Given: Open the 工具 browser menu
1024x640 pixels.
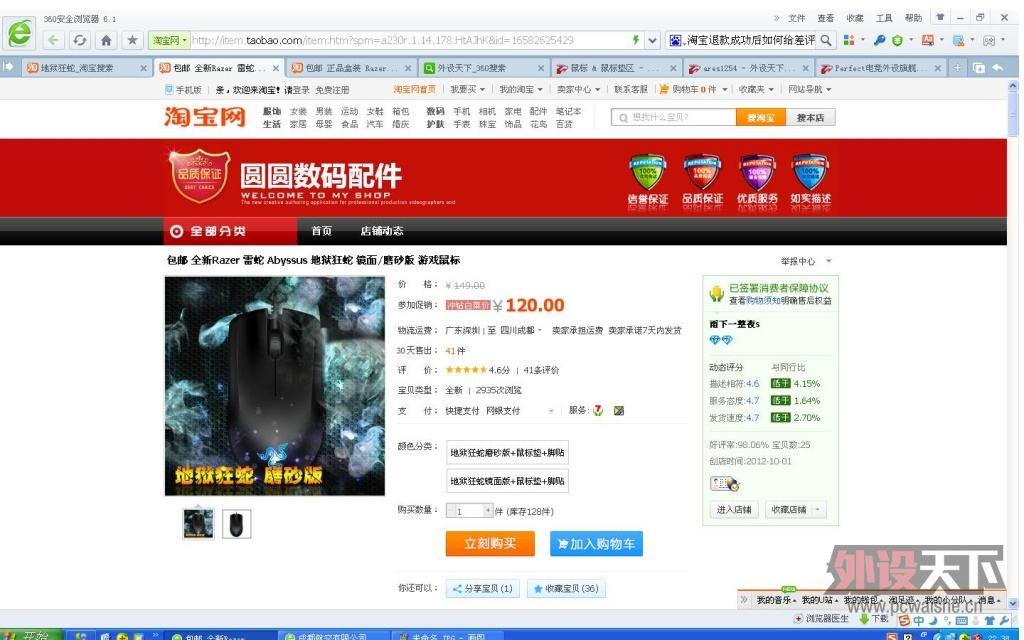Looking at the screenshot, I should [x=884, y=18].
